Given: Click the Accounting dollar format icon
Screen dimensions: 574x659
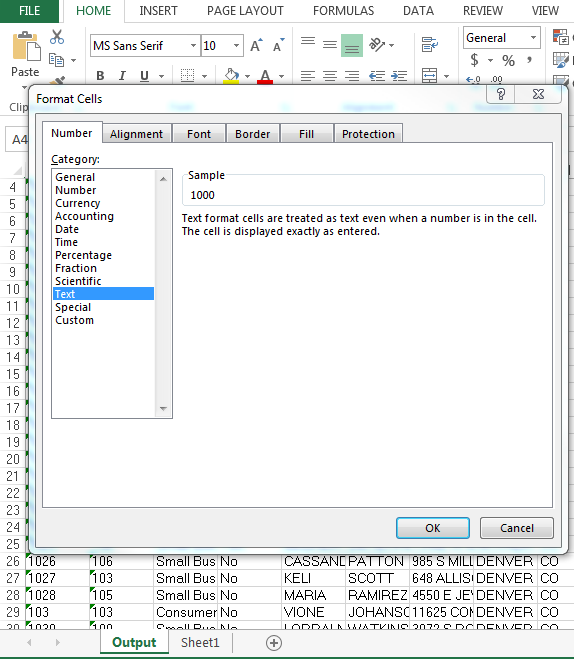Looking at the screenshot, I should (474, 60).
